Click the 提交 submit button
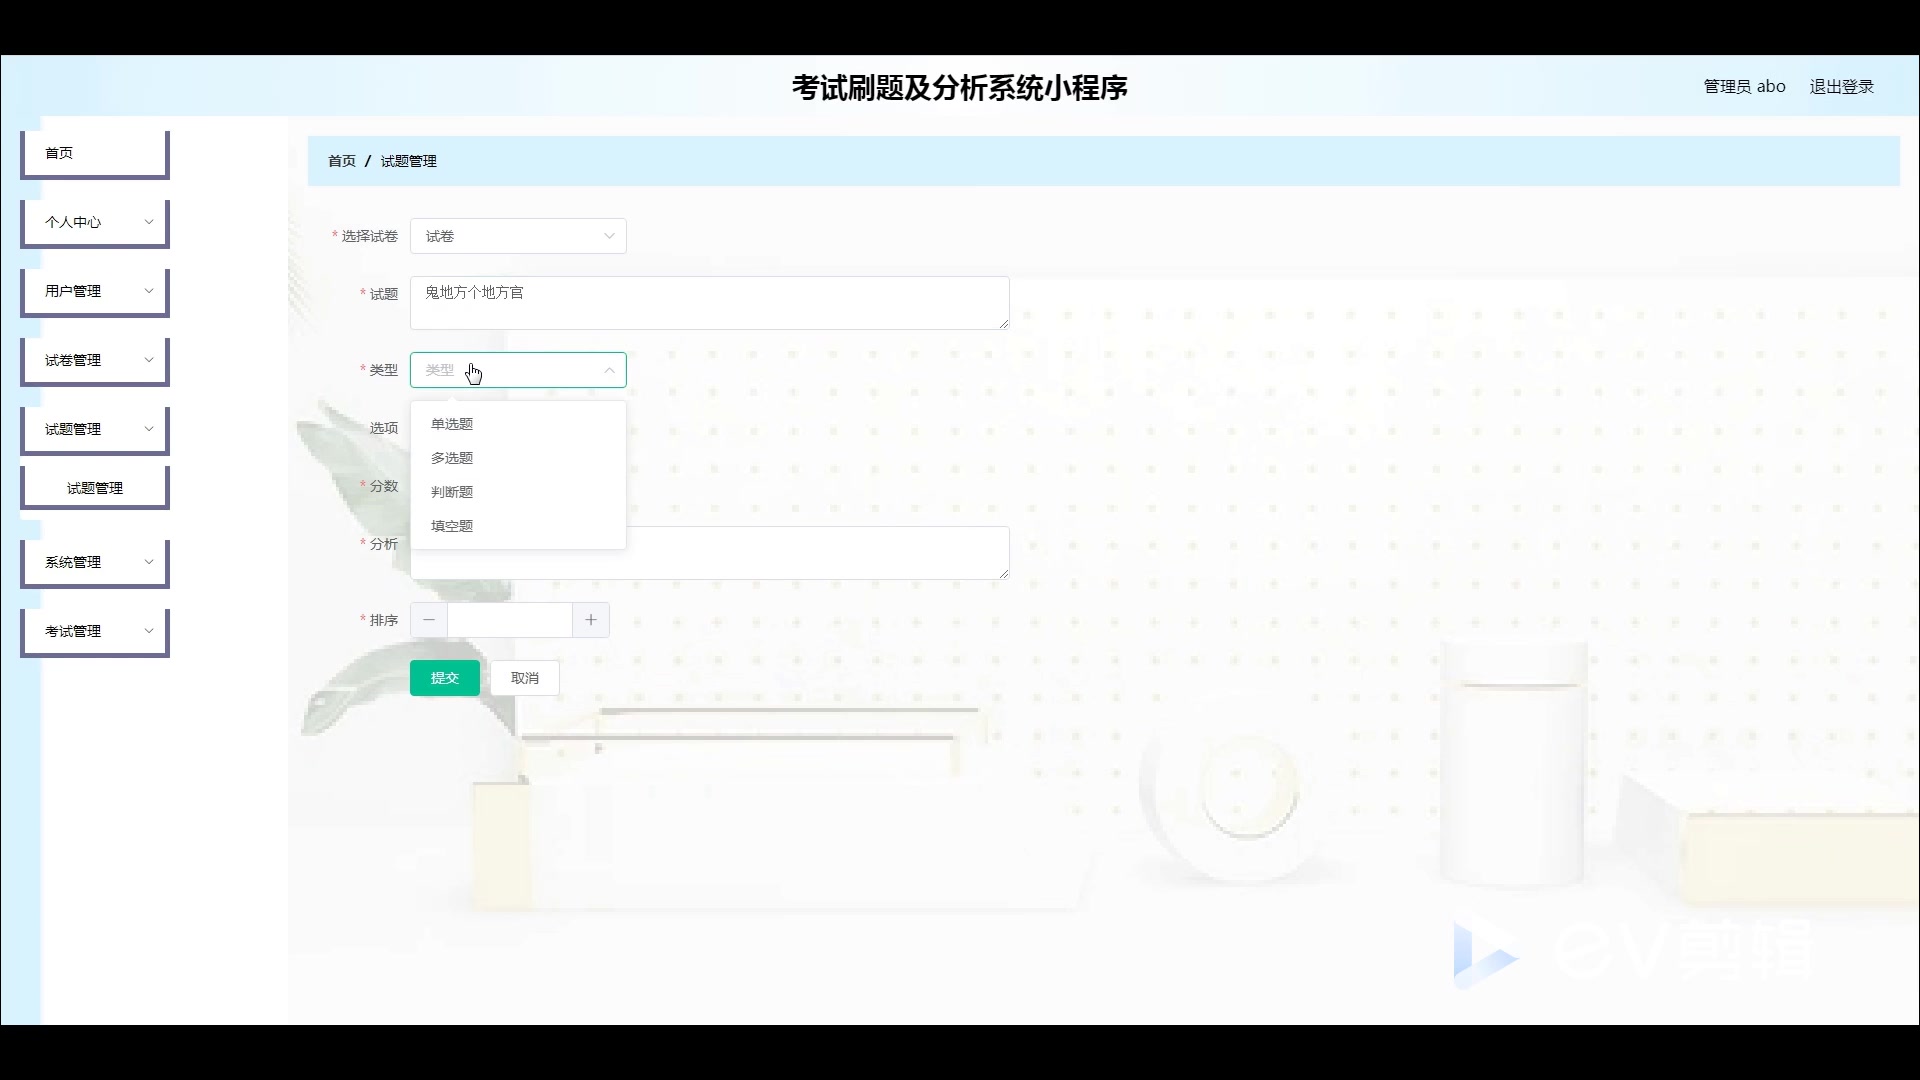The width and height of the screenshot is (1920, 1080). (444, 677)
